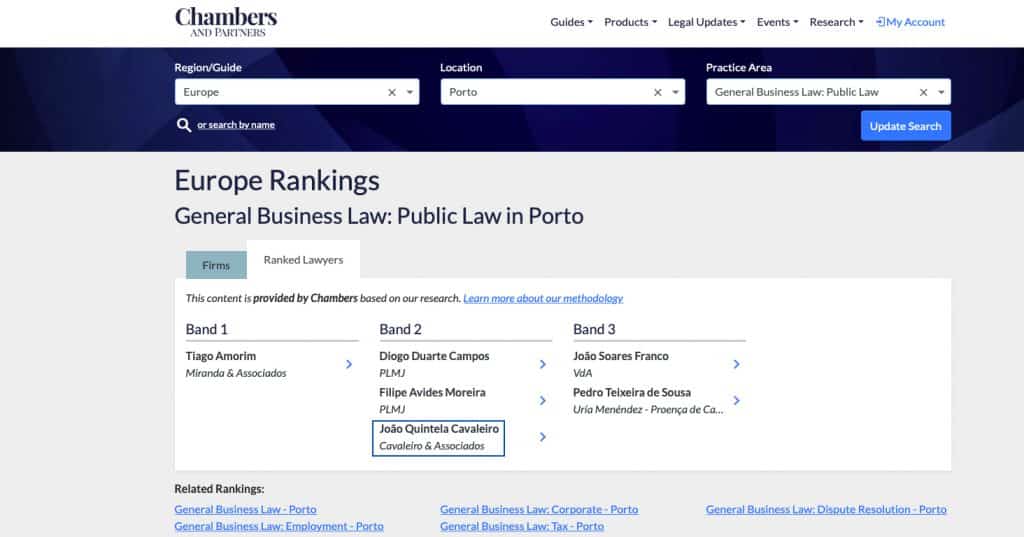
Task: Switch to the Firms tab
Action: [216, 265]
